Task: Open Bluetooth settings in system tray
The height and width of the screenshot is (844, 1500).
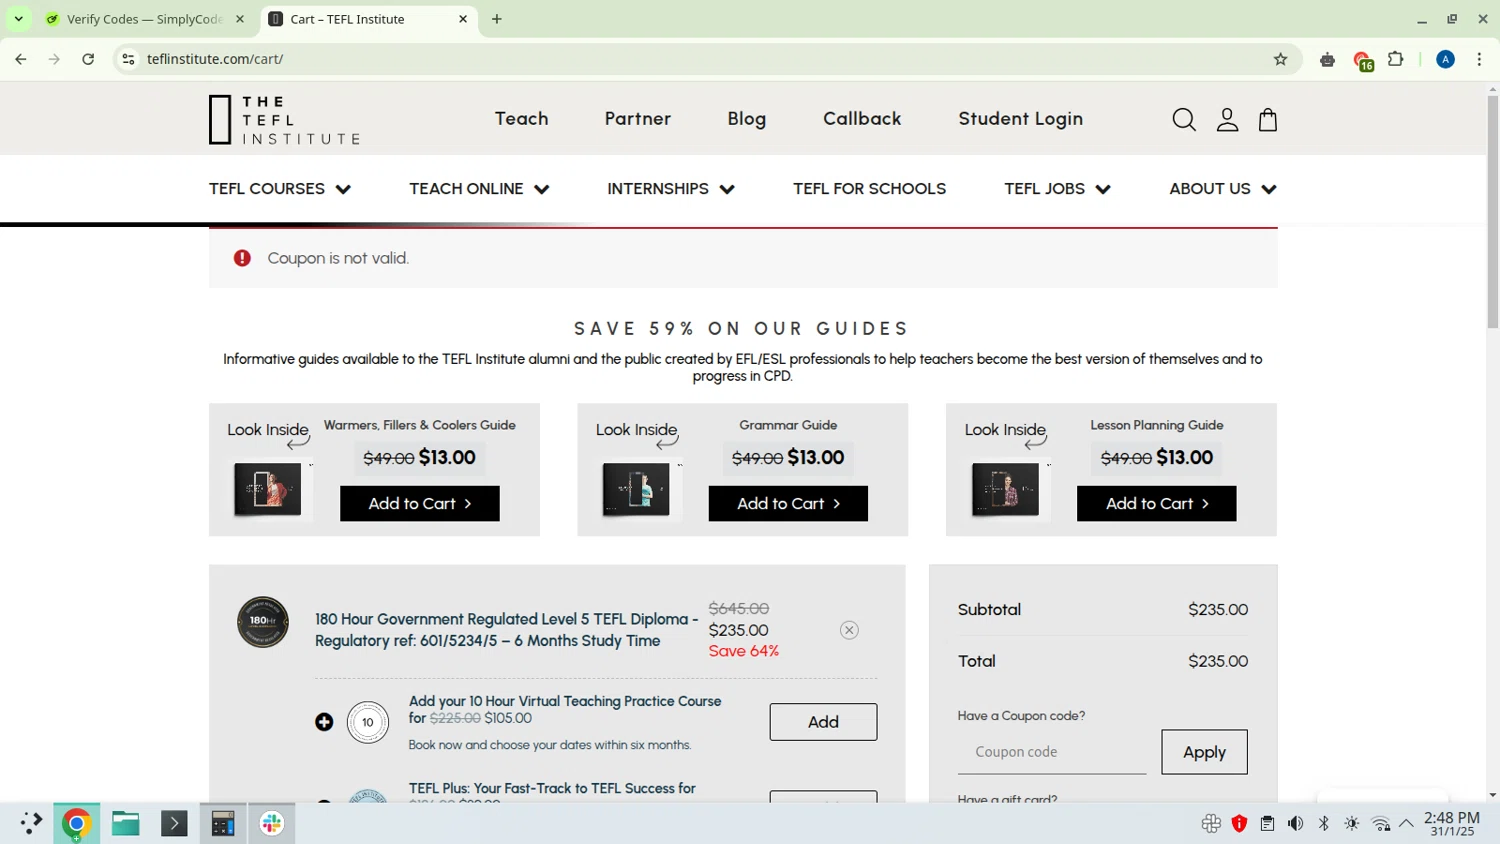Action: 1323,824
